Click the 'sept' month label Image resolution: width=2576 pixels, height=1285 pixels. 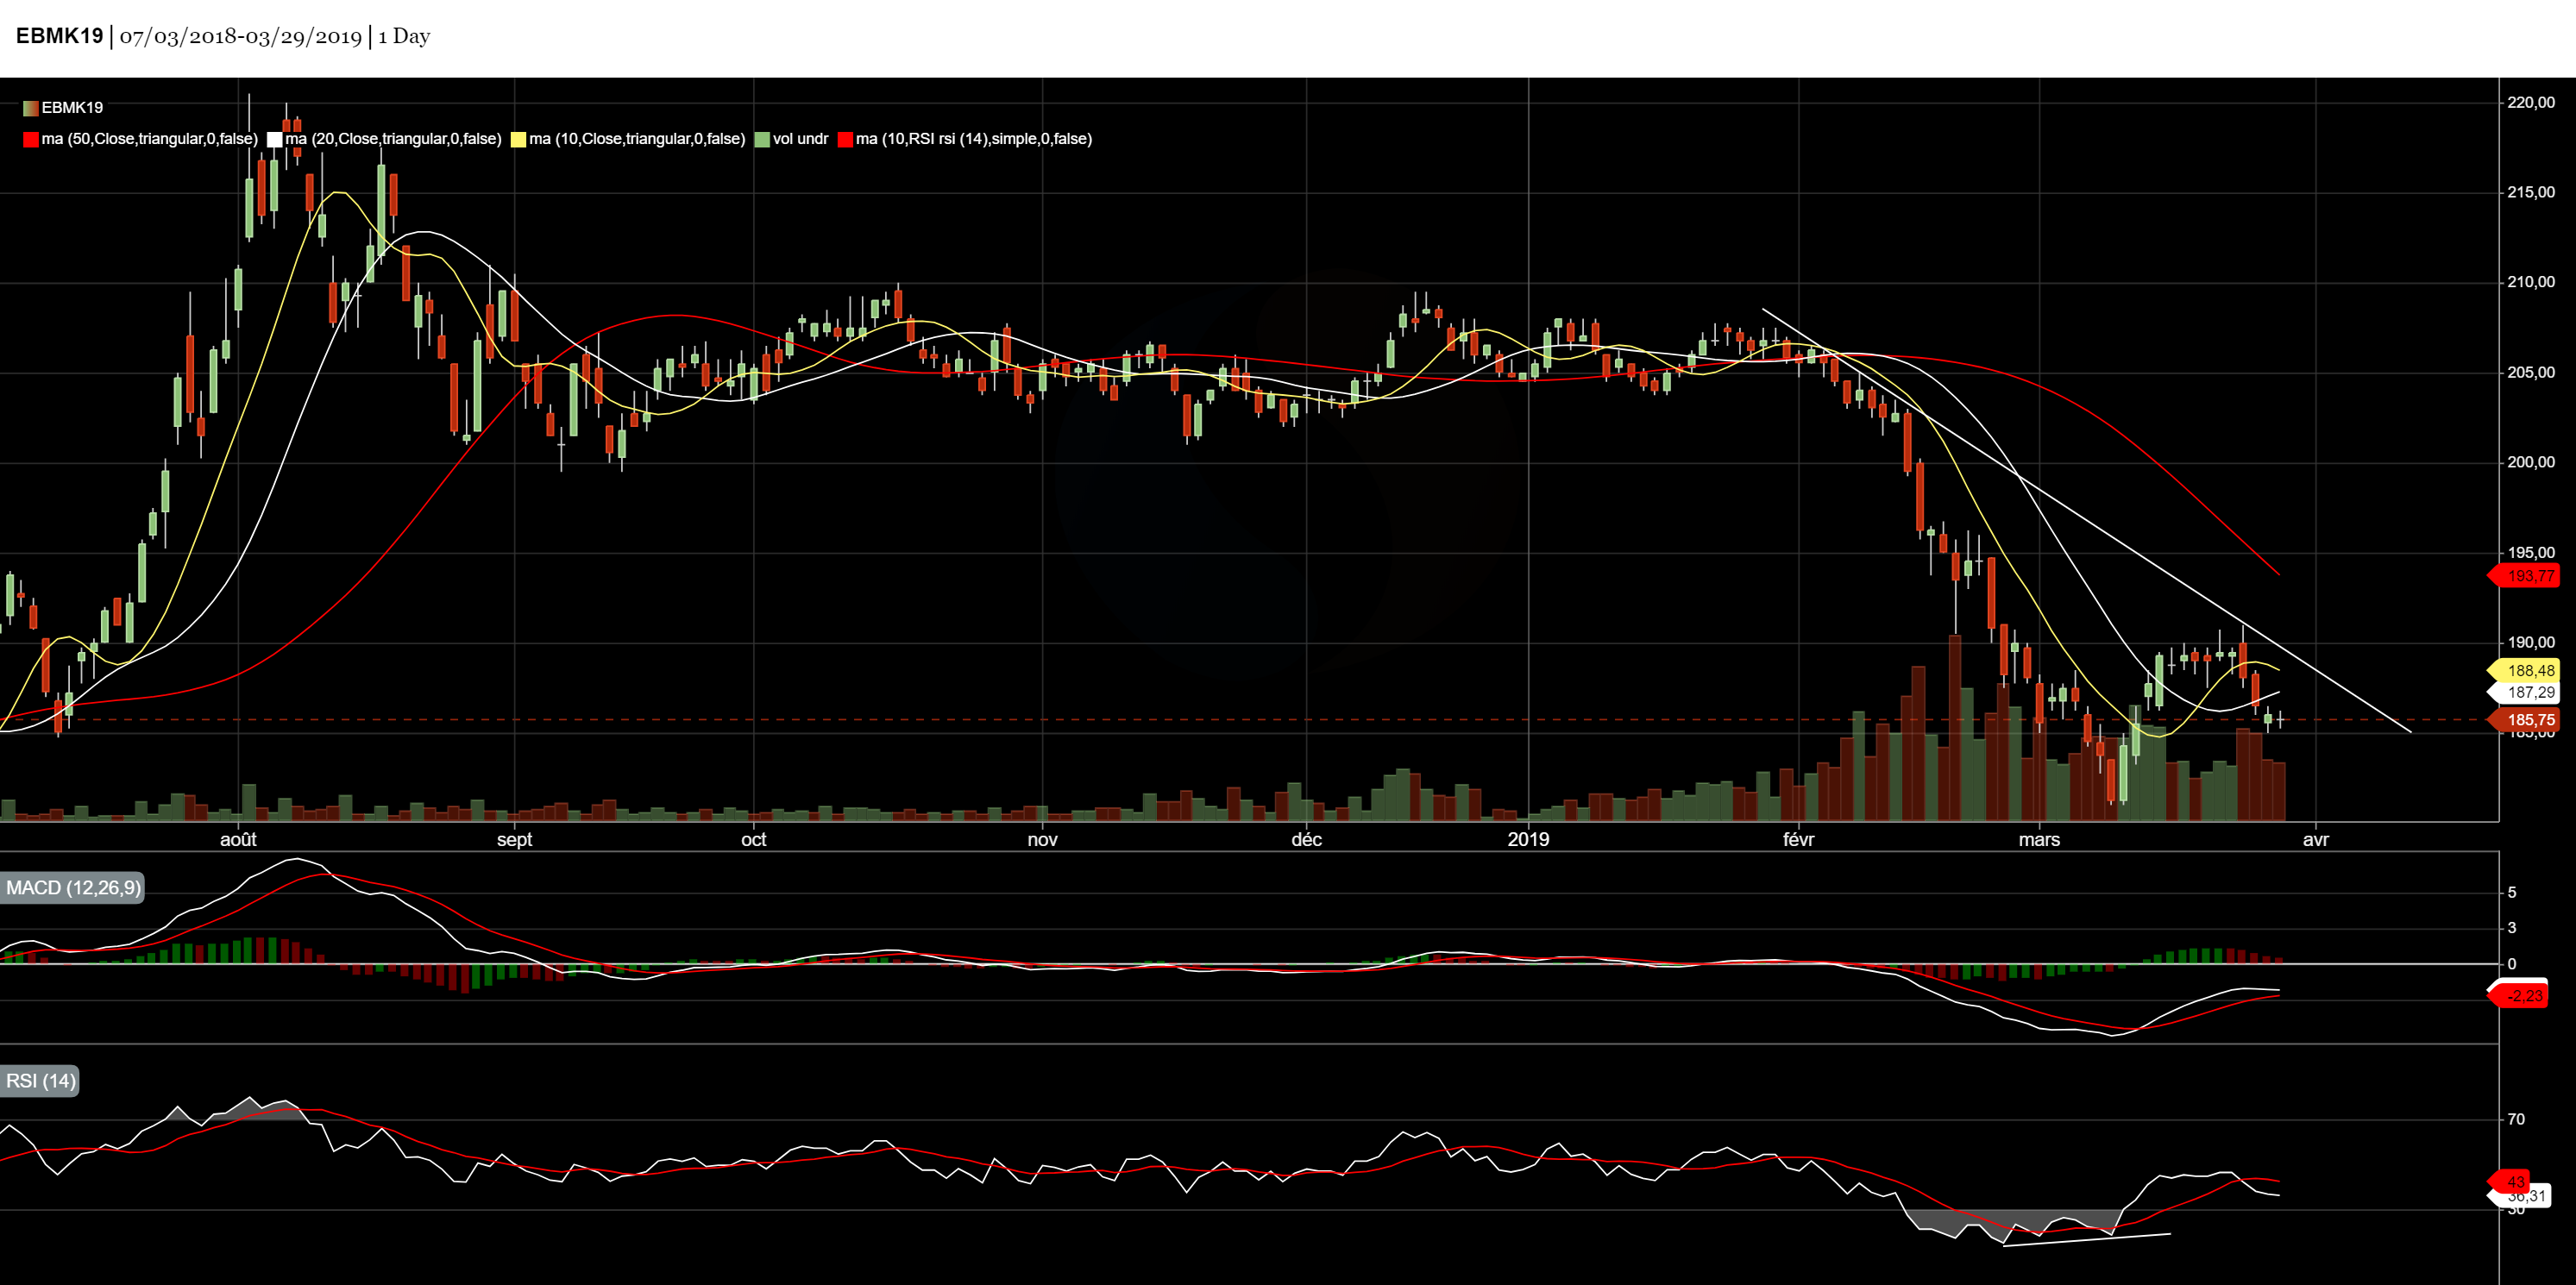click(x=515, y=840)
